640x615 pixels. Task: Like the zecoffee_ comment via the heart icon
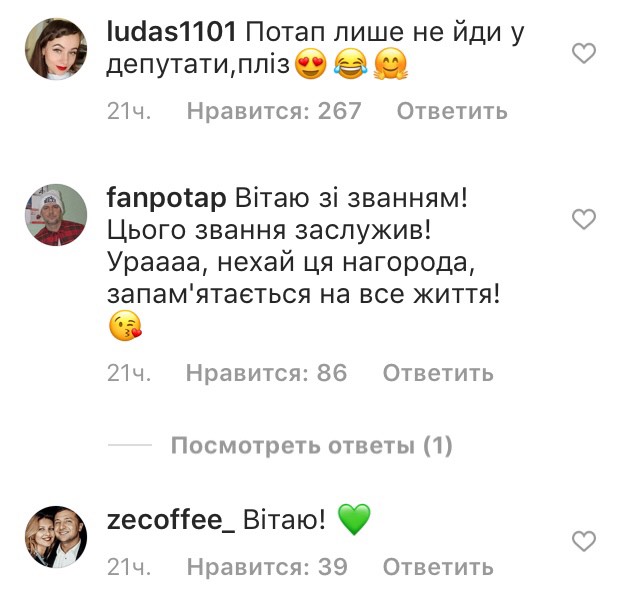click(x=584, y=542)
